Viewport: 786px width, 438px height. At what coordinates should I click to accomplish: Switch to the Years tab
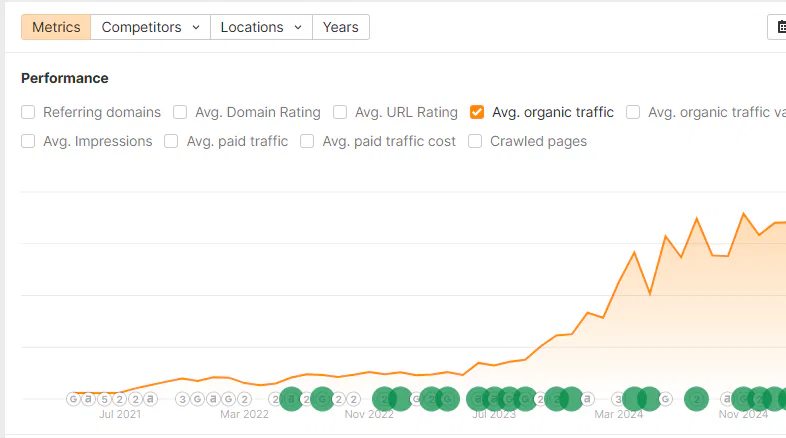340,27
